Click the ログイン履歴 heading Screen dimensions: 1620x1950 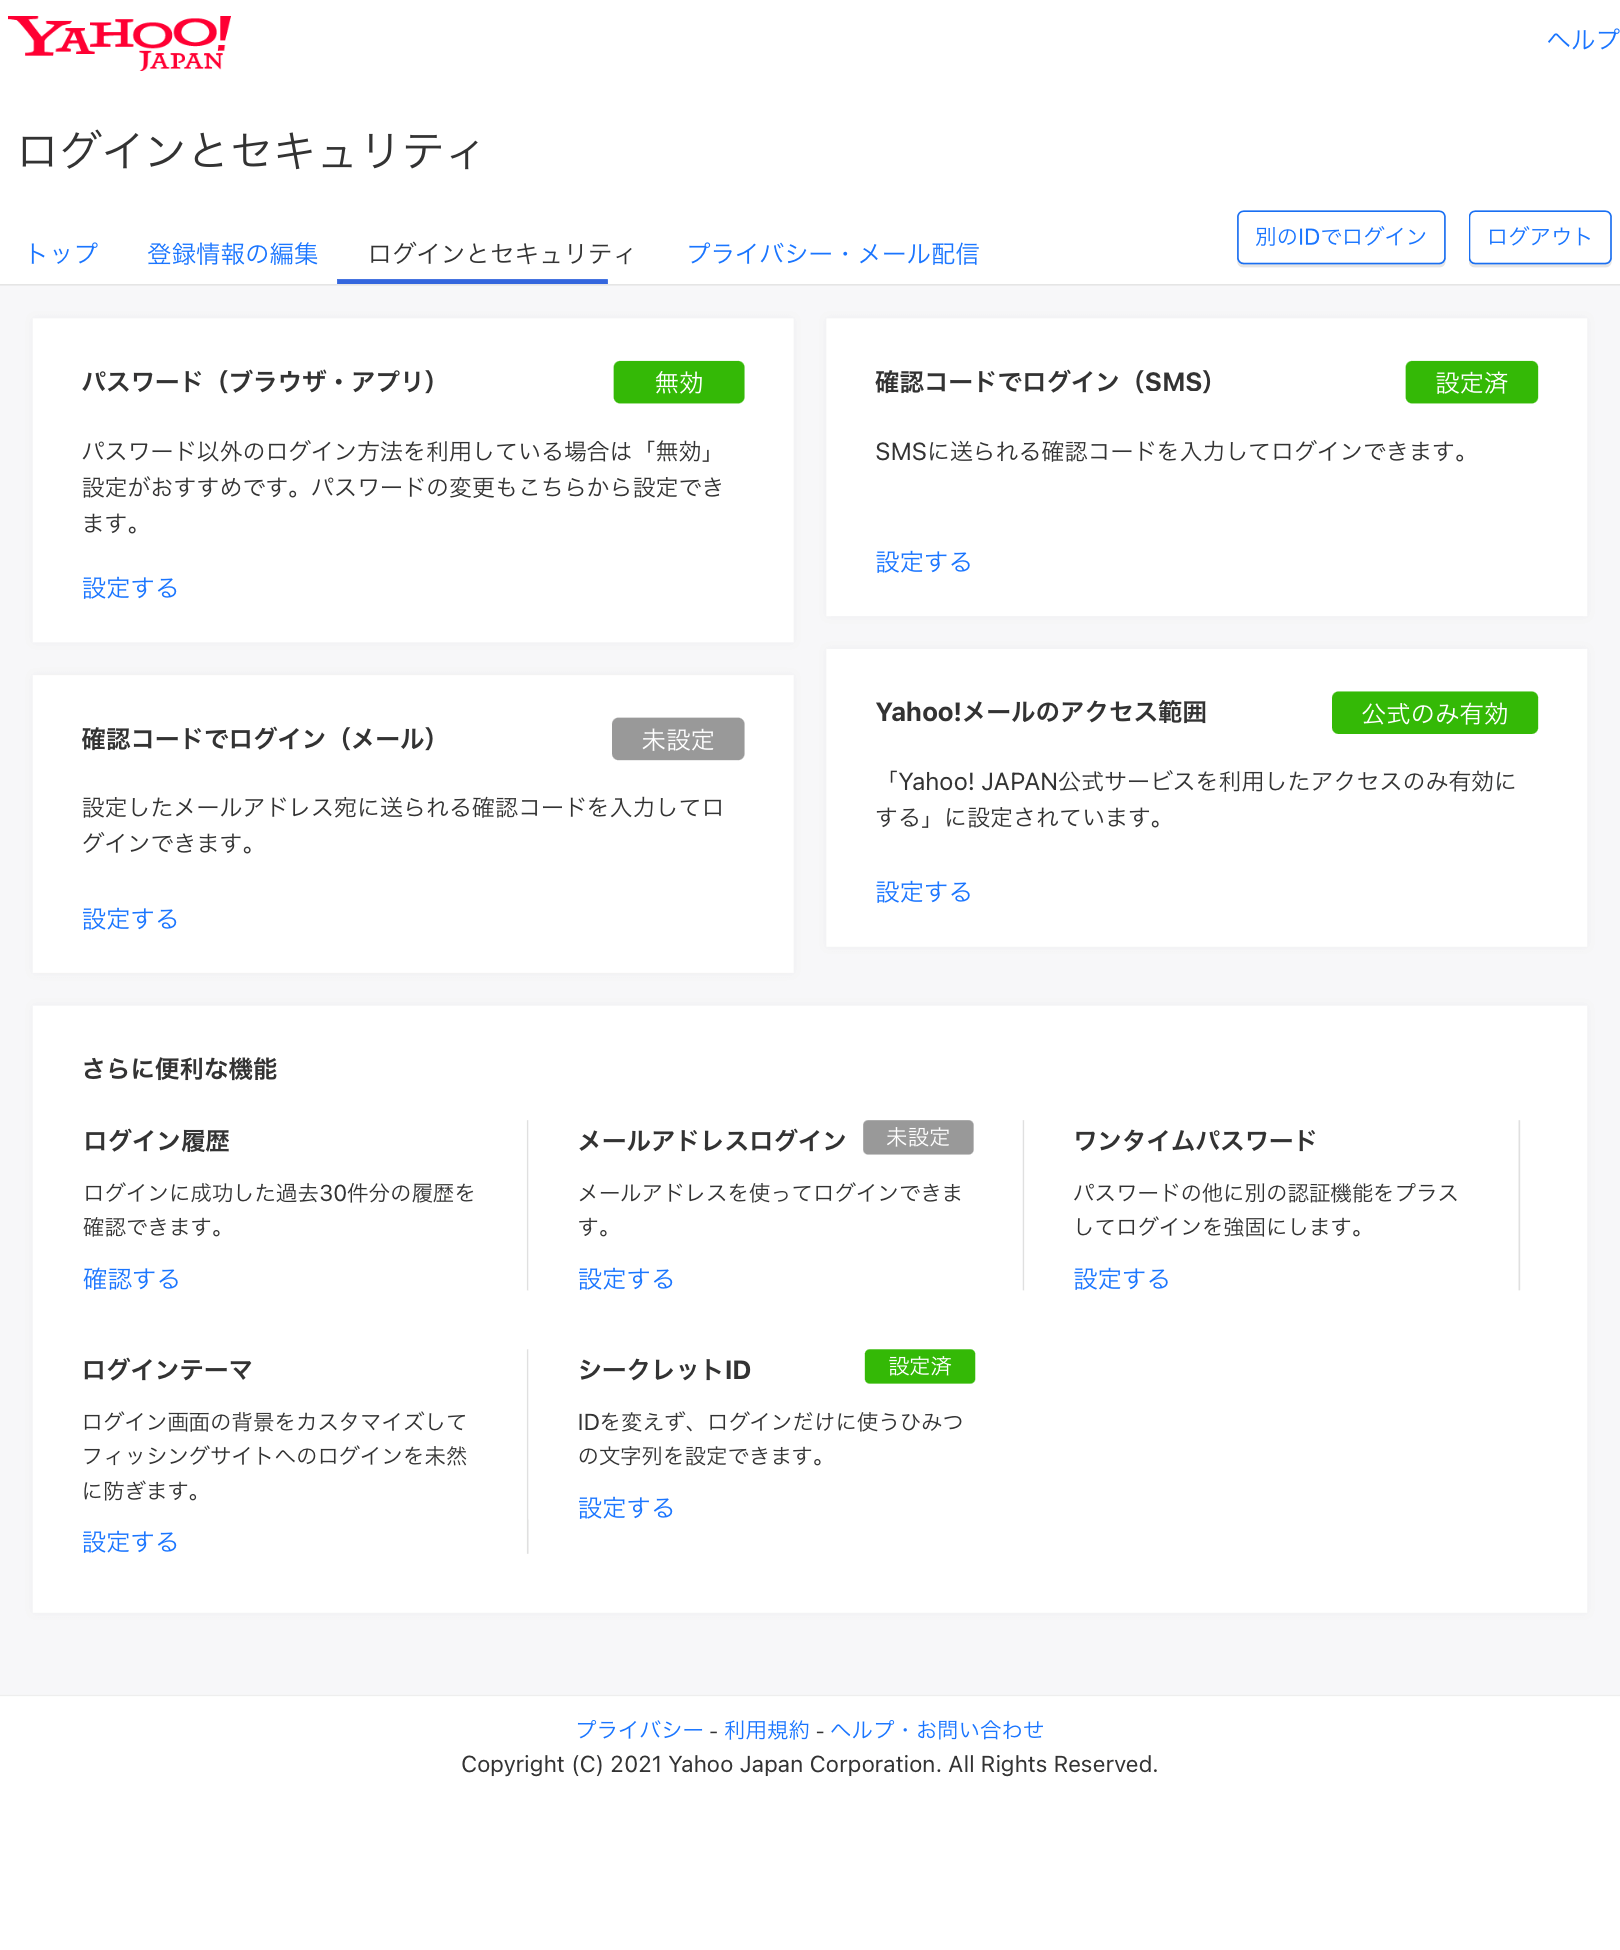tap(157, 1141)
